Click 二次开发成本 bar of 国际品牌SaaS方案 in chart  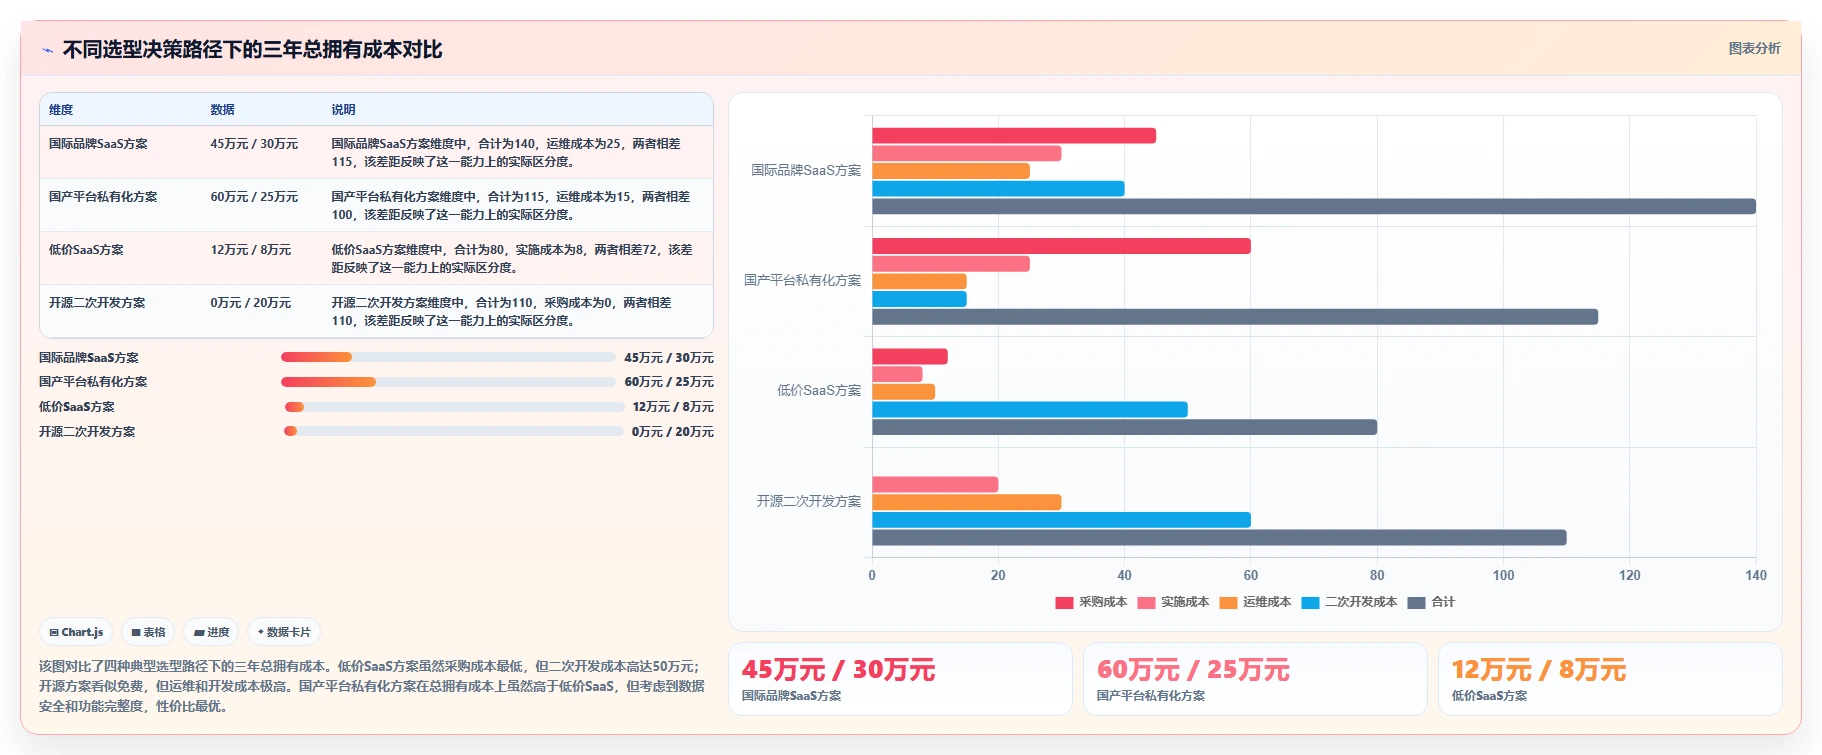998,189
